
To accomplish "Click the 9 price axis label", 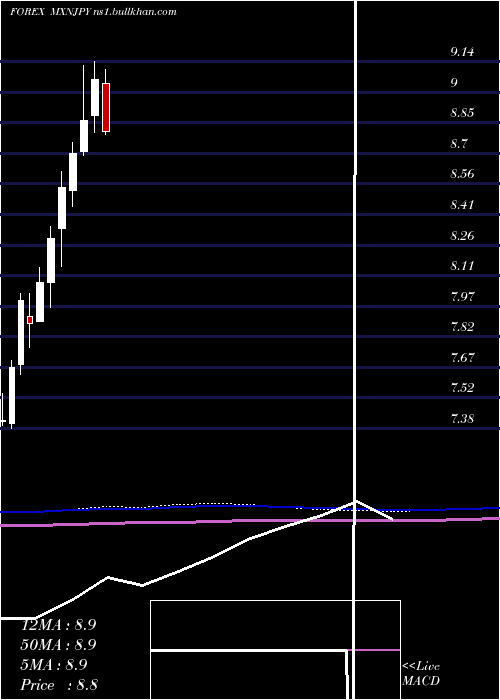I will [454, 83].
